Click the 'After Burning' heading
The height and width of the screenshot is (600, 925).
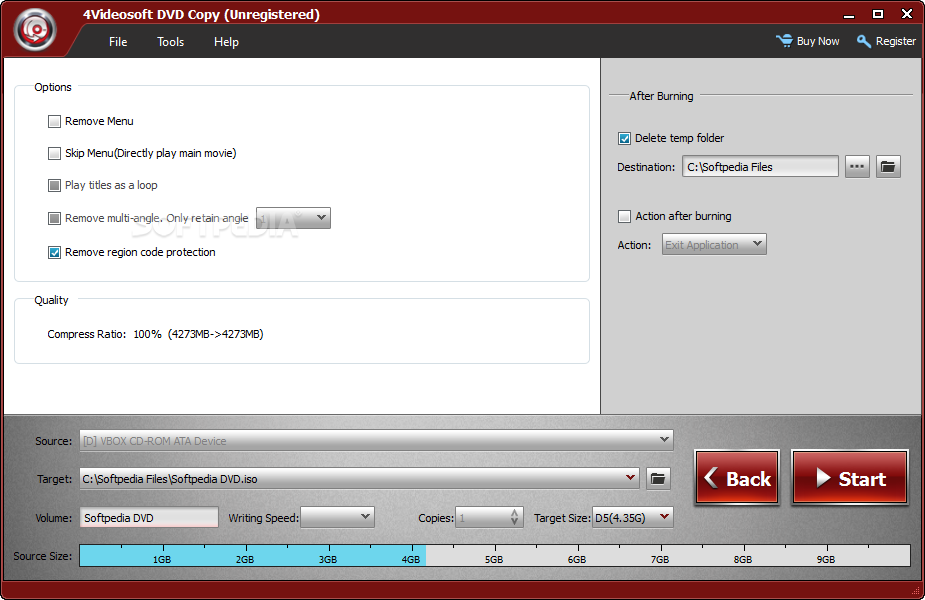[x=661, y=96]
